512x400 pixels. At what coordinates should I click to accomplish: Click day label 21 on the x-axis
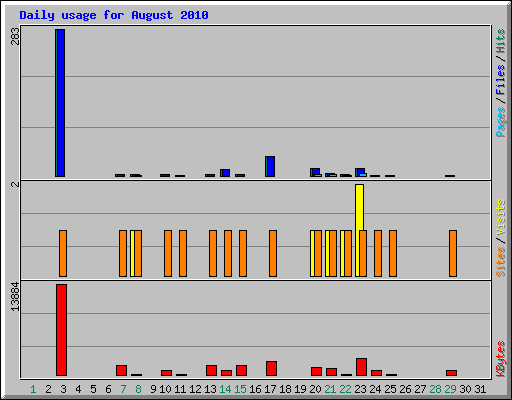pyautogui.click(x=330, y=389)
